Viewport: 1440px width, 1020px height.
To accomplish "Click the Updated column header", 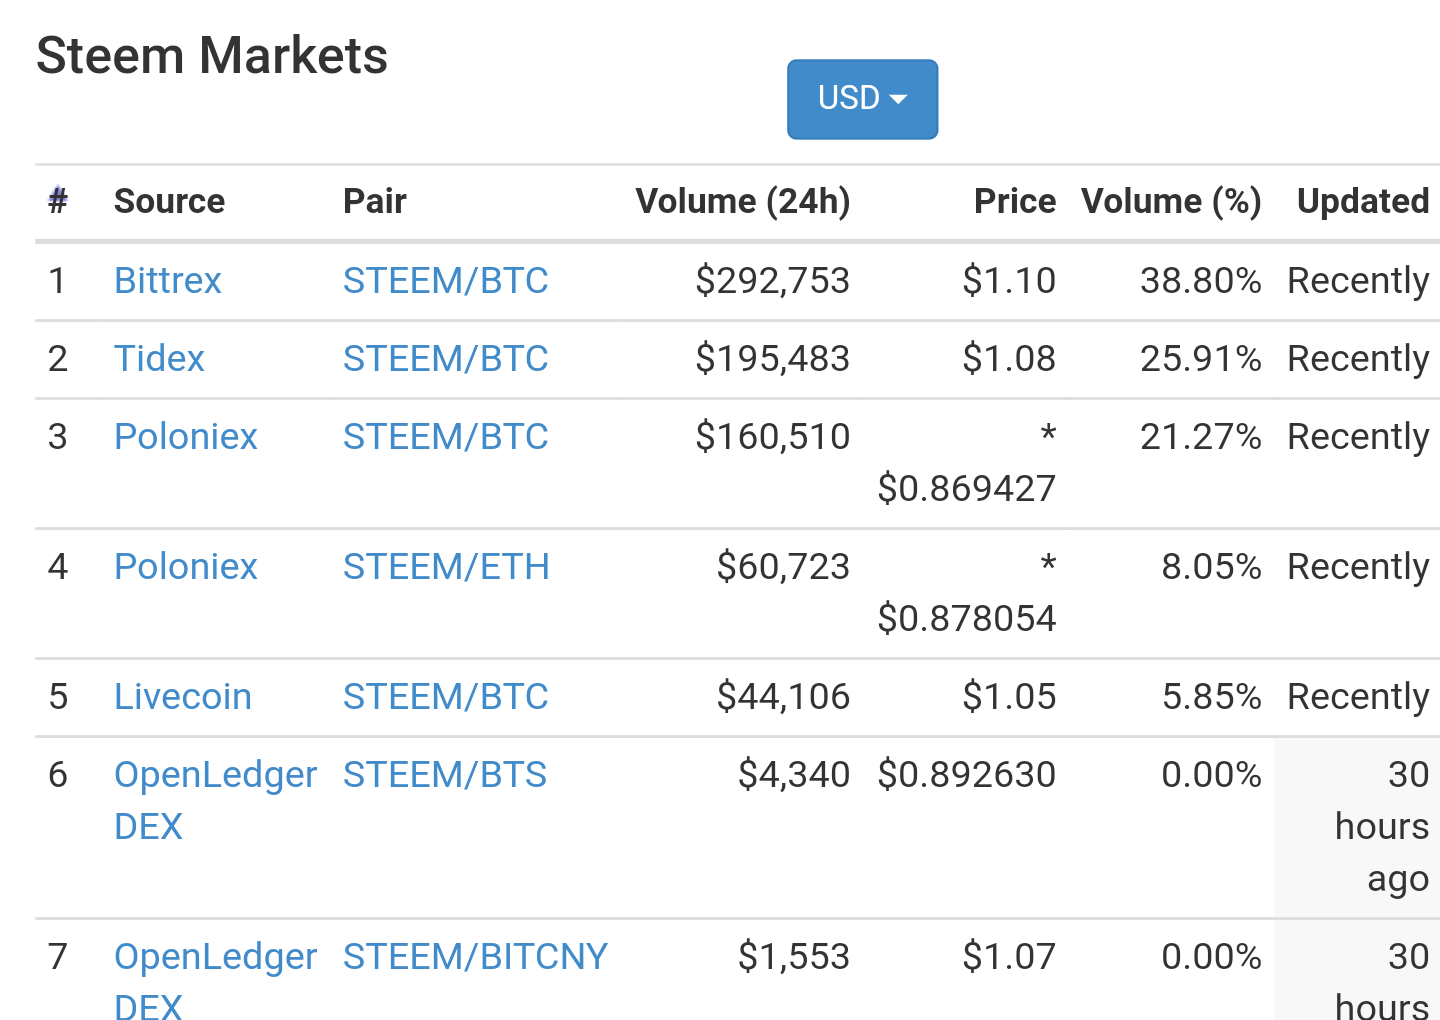I will [1362, 201].
